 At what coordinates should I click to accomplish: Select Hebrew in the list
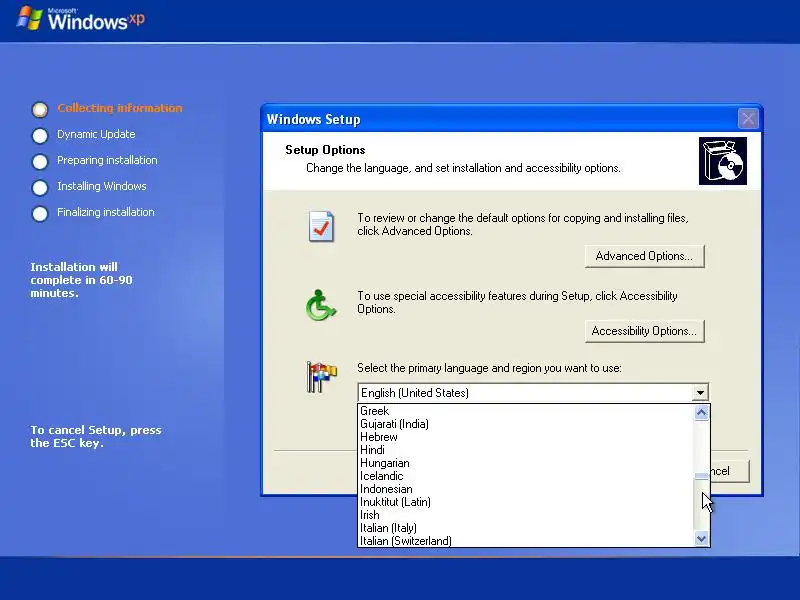(x=526, y=437)
